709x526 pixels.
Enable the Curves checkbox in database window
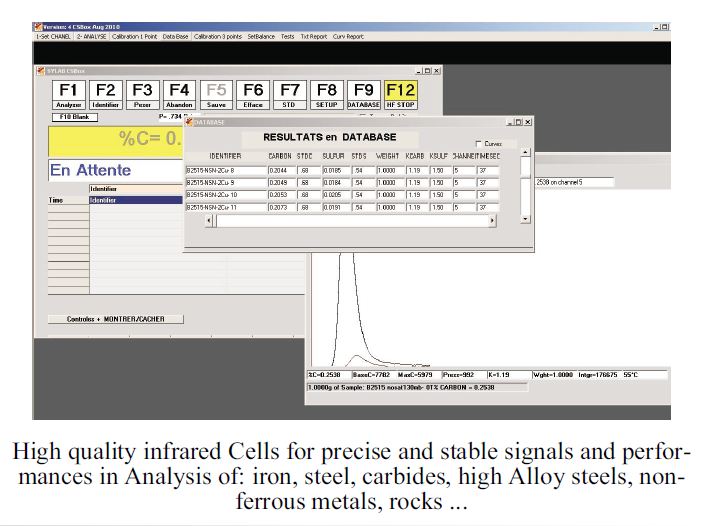[478, 143]
